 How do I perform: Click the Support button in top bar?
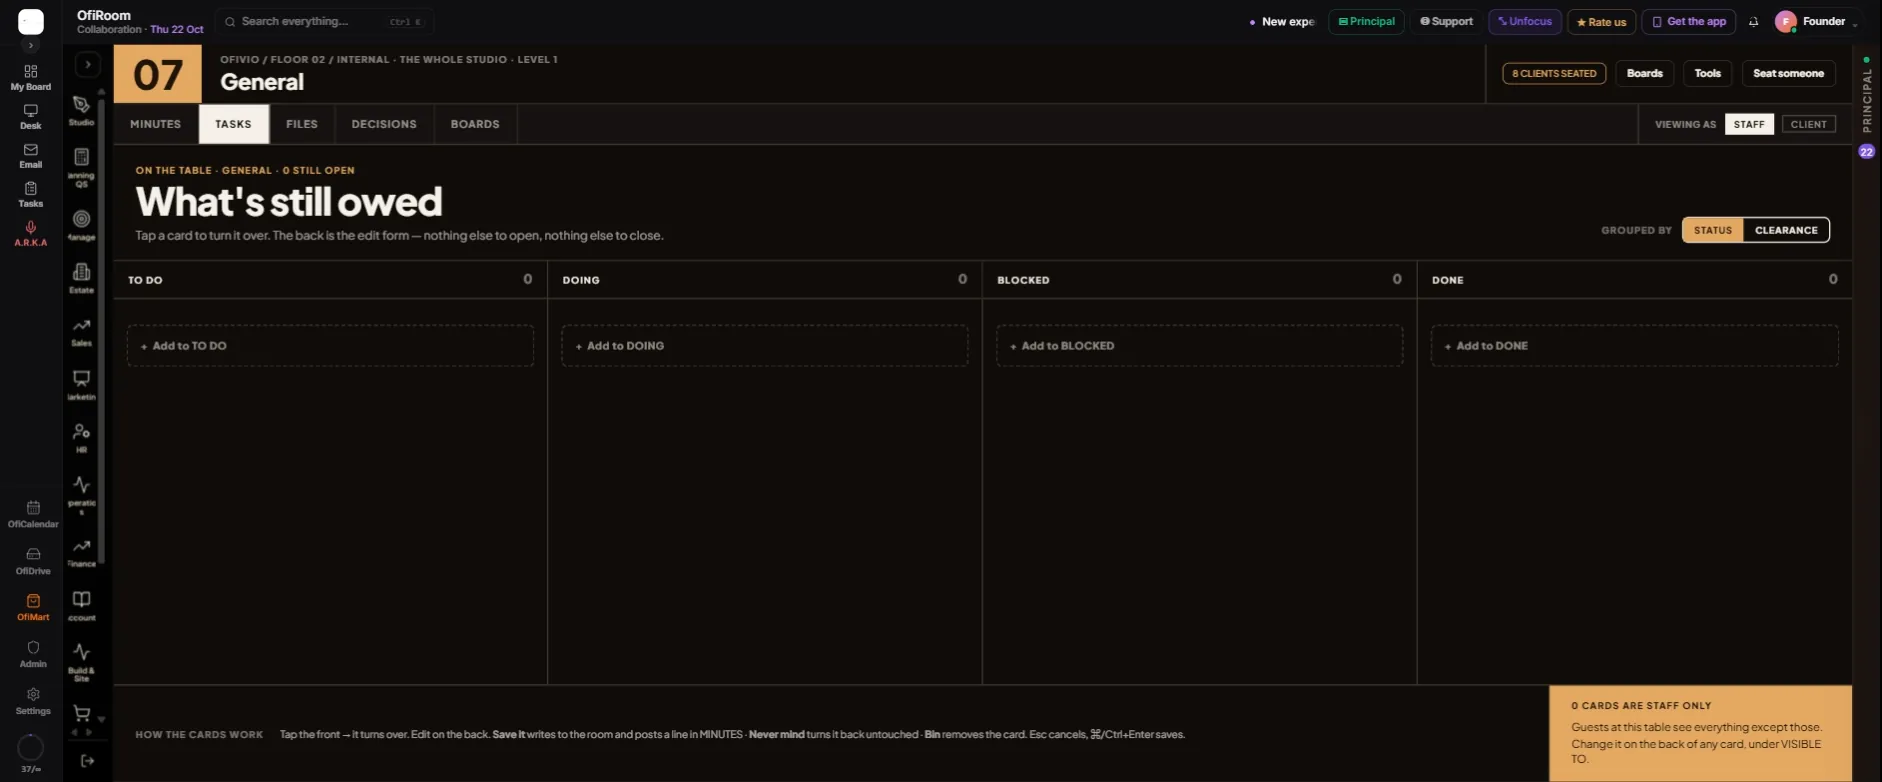(1447, 22)
